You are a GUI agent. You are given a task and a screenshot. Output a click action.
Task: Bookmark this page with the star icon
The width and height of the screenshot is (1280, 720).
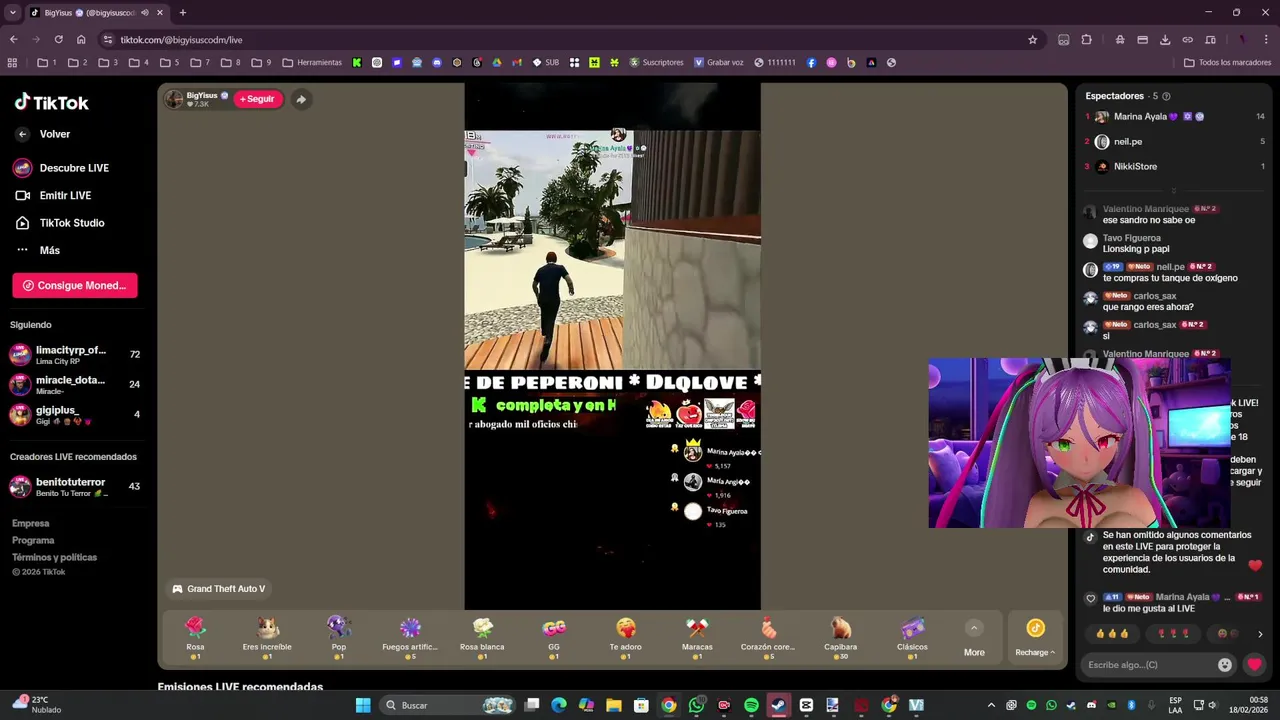(x=1032, y=40)
